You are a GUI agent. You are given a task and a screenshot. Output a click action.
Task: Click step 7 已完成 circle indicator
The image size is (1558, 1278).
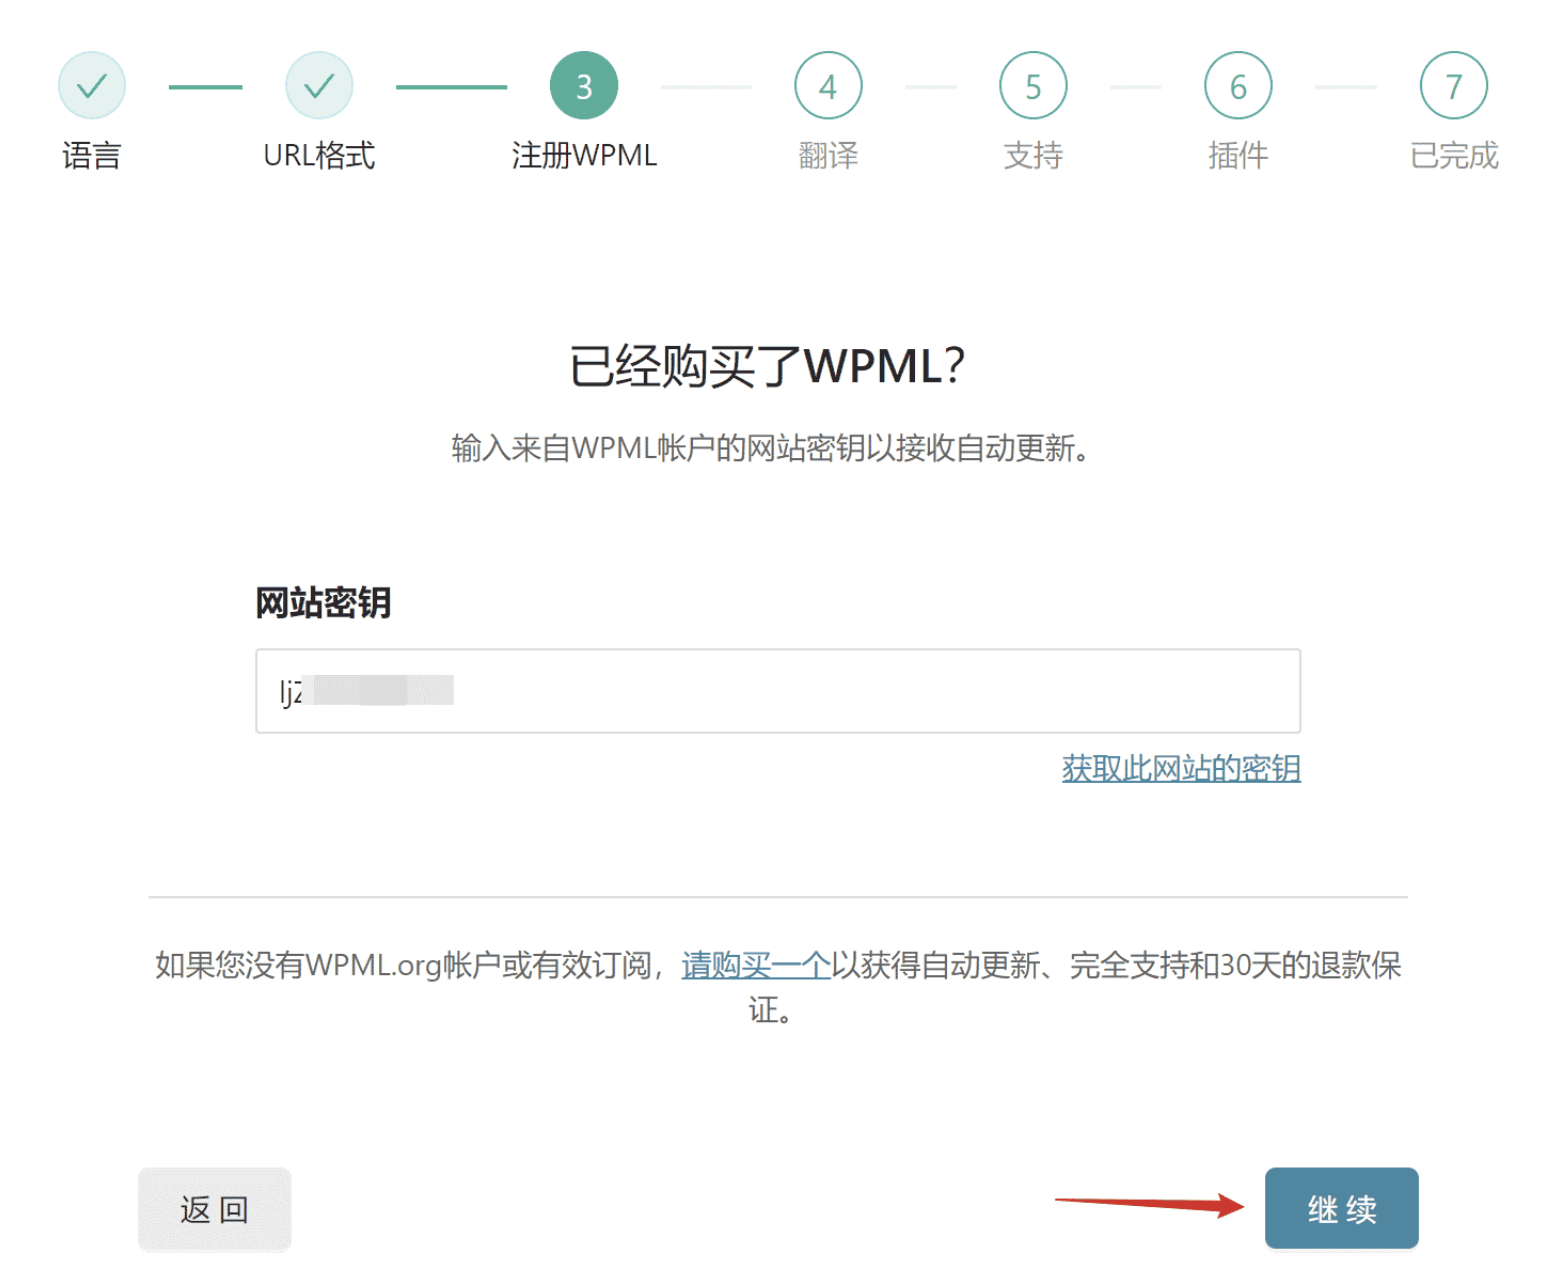coord(1452,86)
